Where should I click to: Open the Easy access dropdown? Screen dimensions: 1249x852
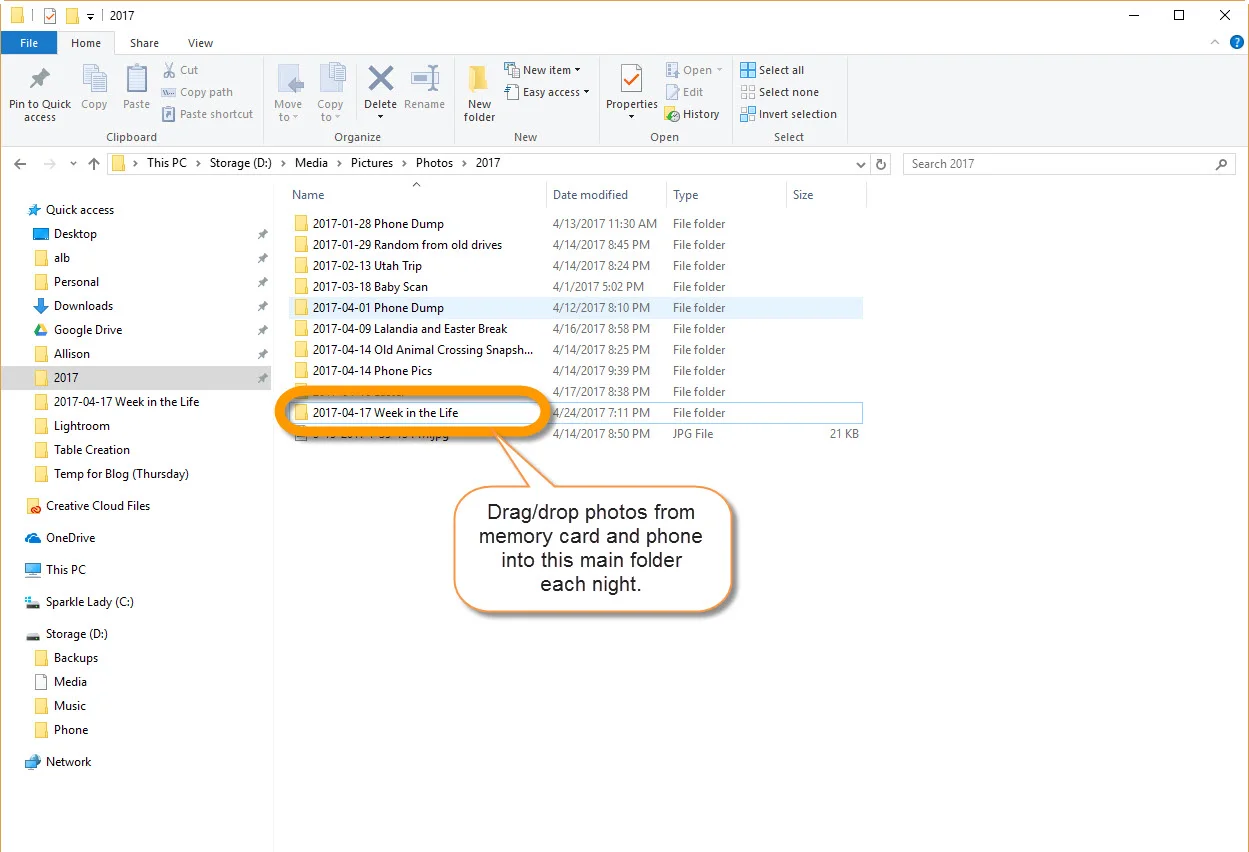pyautogui.click(x=546, y=92)
